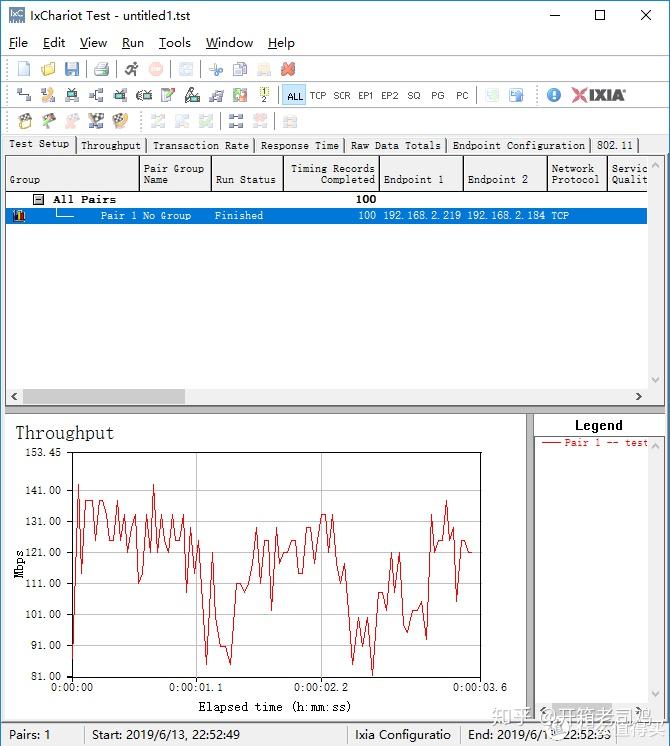This screenshot has width=670, height=746.
Task: Add a video pair with TV icon
Action: [x=72, y=95]
